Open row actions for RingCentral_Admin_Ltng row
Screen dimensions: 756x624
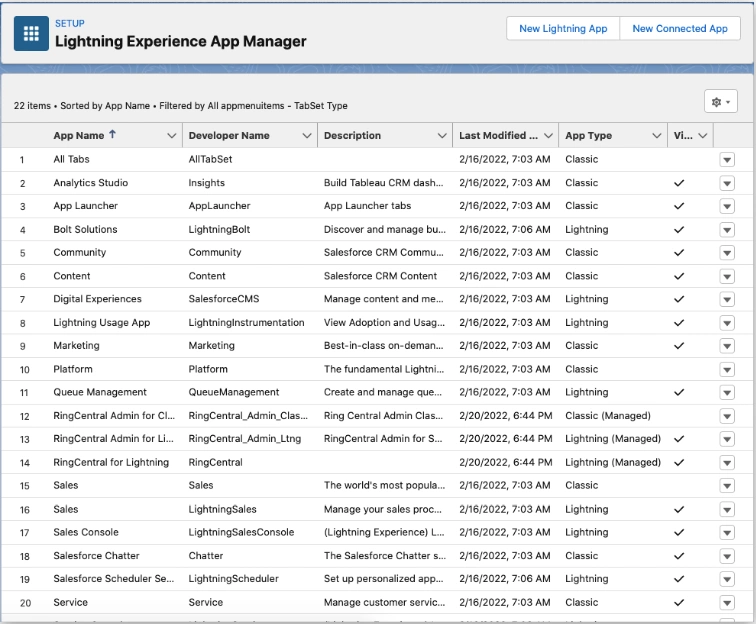[x=727, y=439]
